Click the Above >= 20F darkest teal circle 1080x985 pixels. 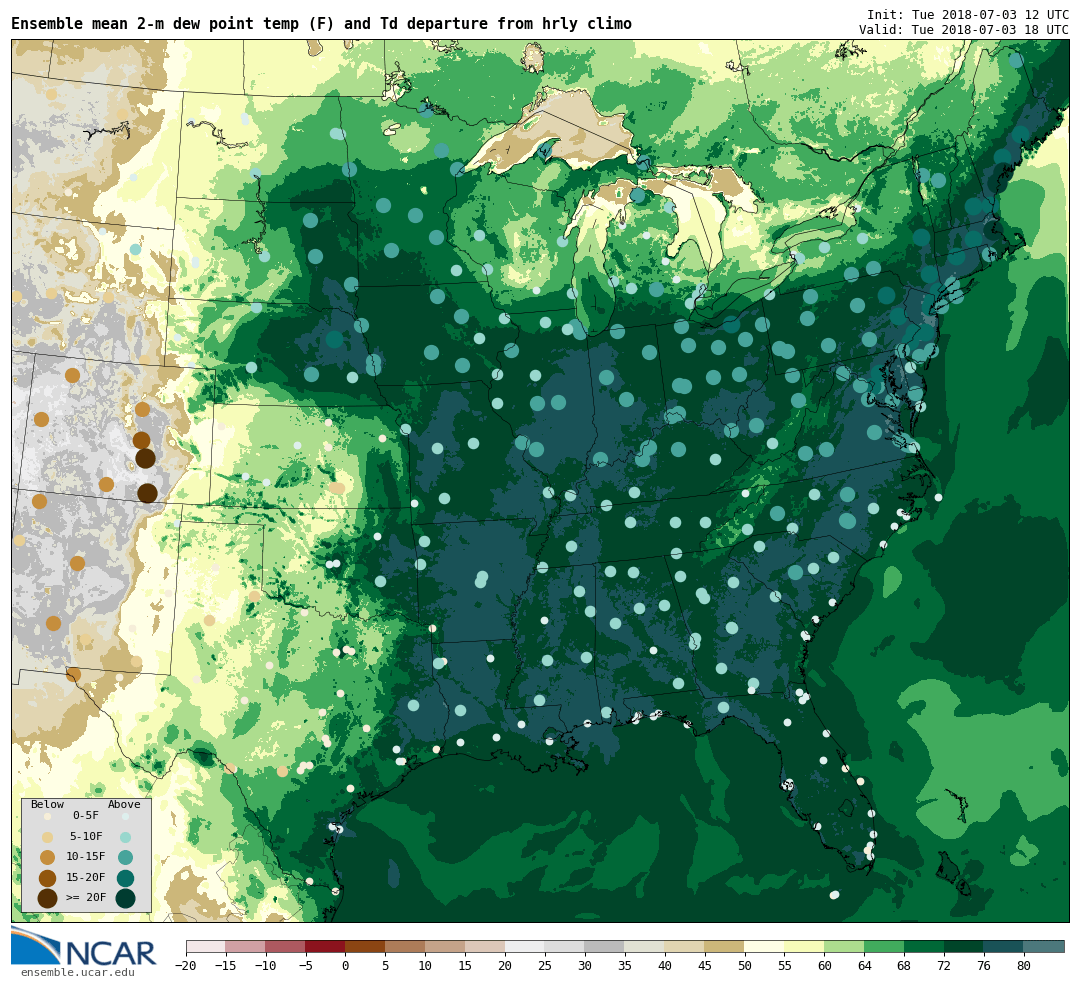pos(125,898)
